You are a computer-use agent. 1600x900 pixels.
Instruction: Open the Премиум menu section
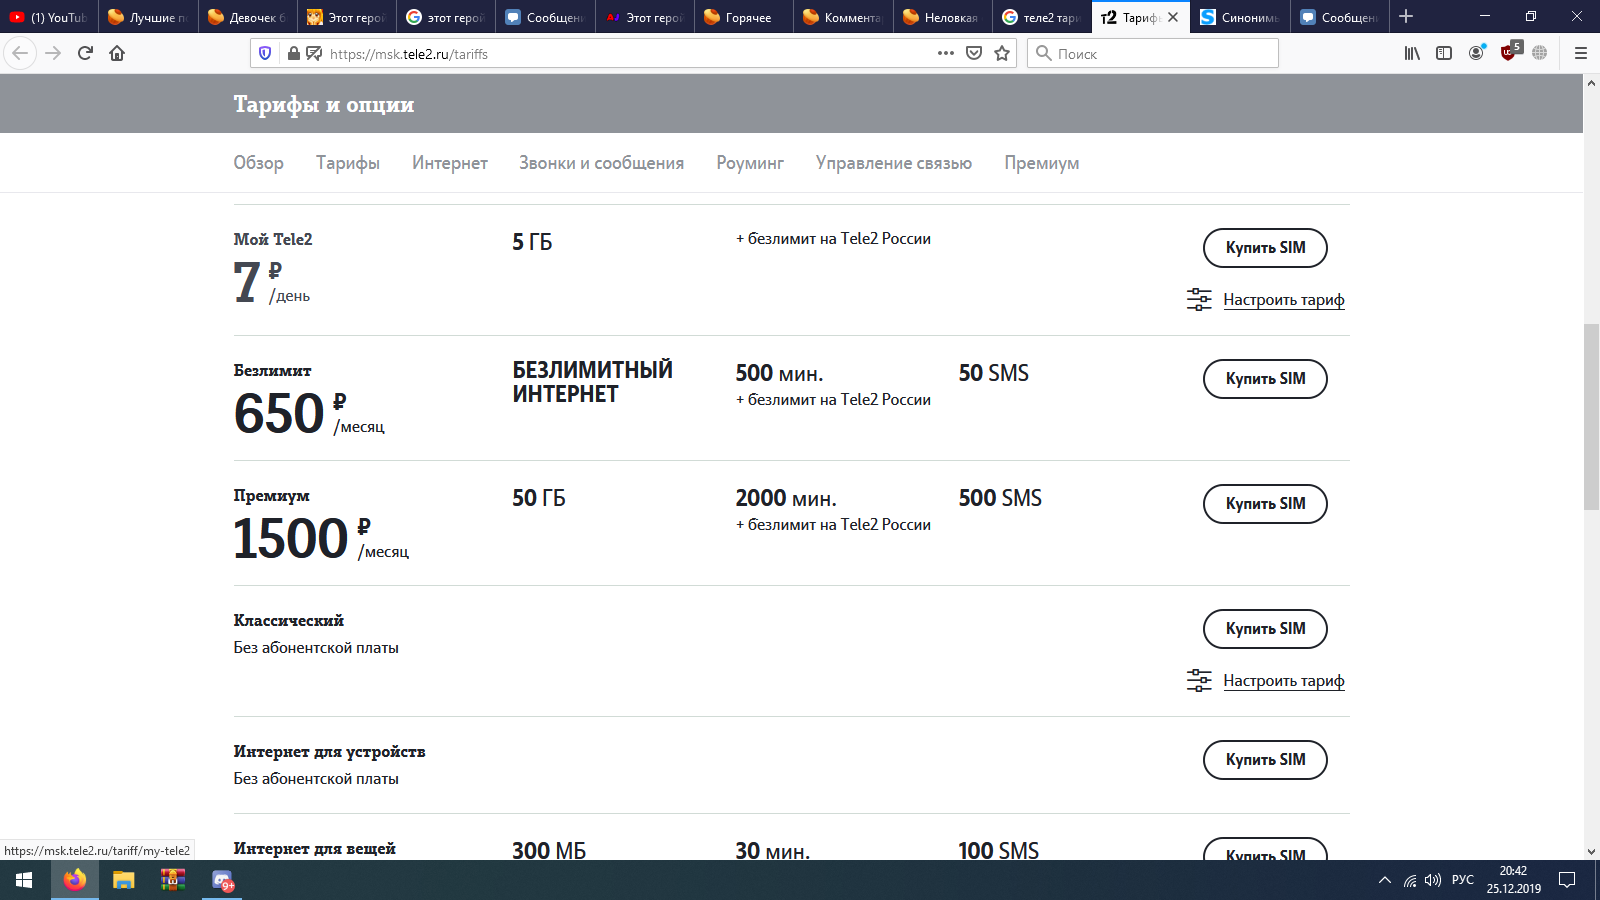pyautogui.click(x=1042, y=163)
